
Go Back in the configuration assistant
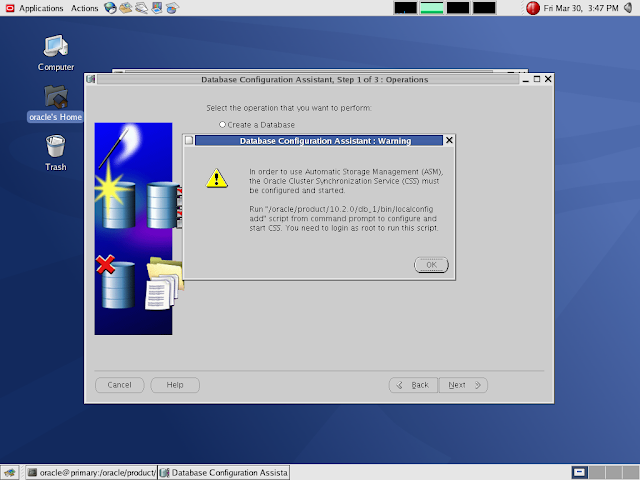tap(413, 385)
